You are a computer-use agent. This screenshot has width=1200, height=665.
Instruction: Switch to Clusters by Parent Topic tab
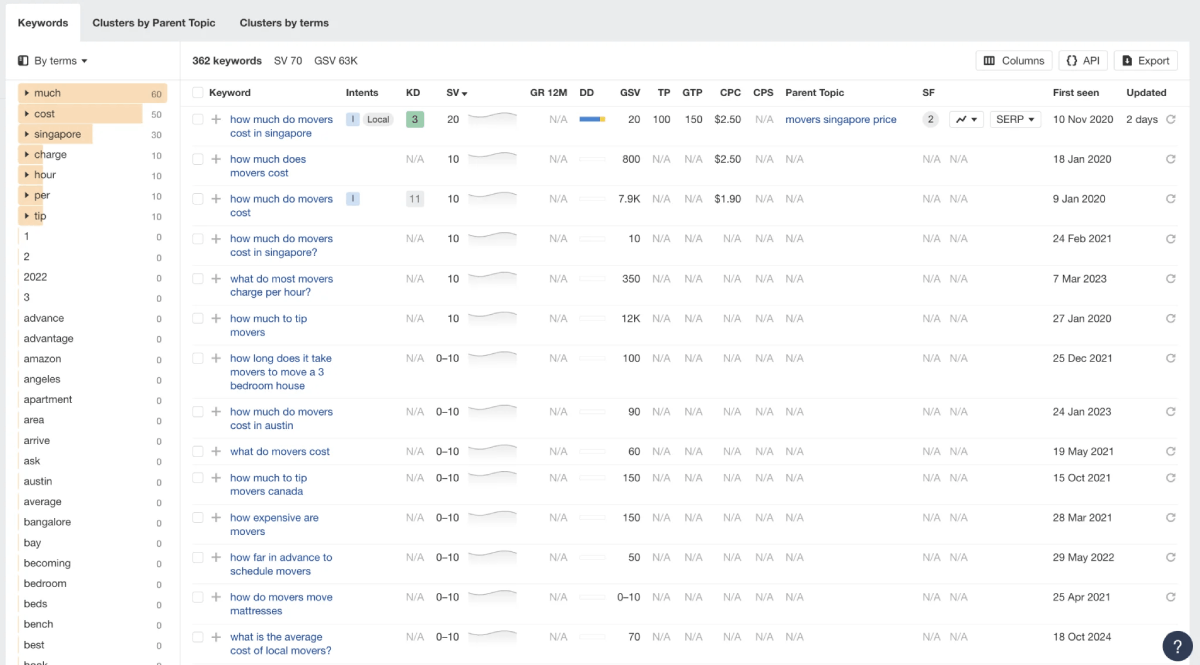(153, 22)
